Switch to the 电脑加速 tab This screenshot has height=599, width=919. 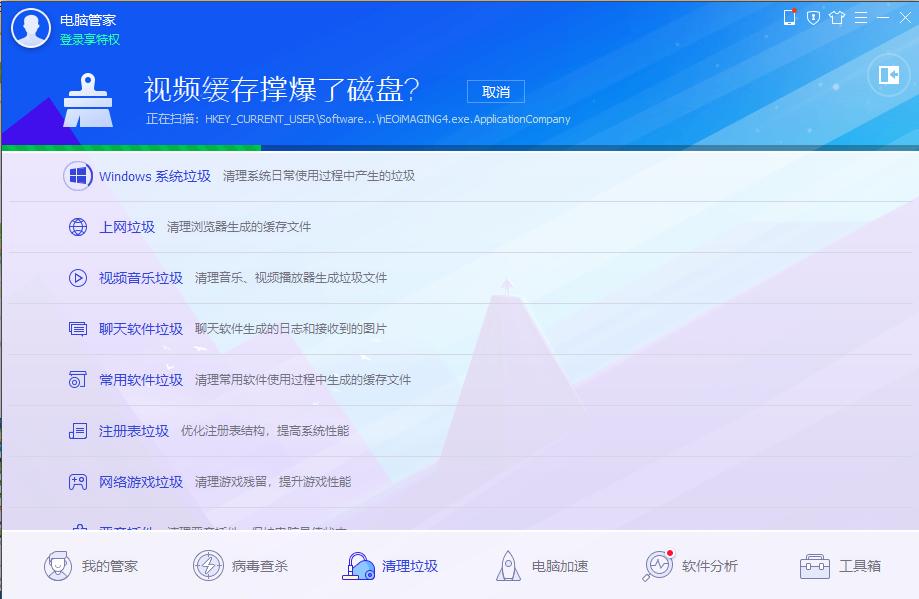pos(540,566)
